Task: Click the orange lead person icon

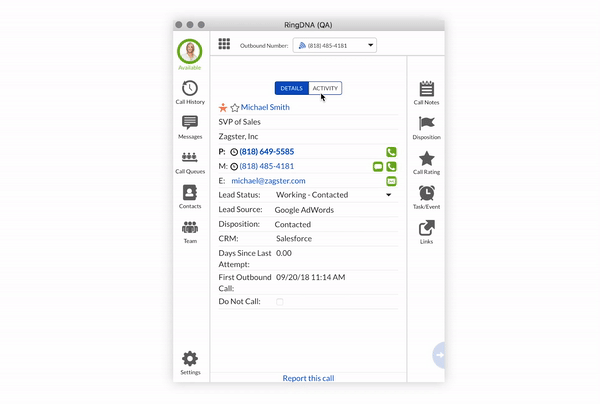Action: (223, 108)
